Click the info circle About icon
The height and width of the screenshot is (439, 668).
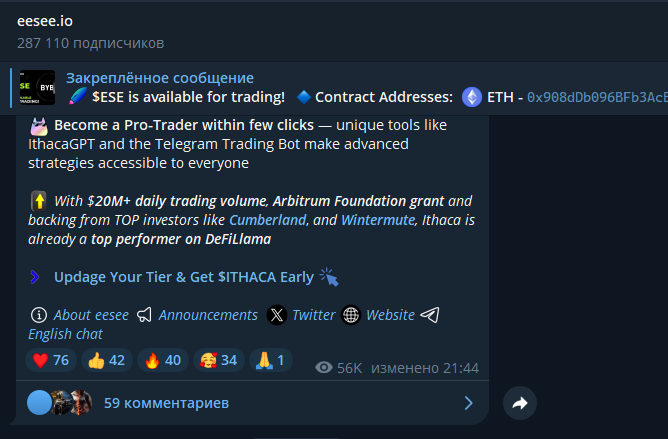39,315
